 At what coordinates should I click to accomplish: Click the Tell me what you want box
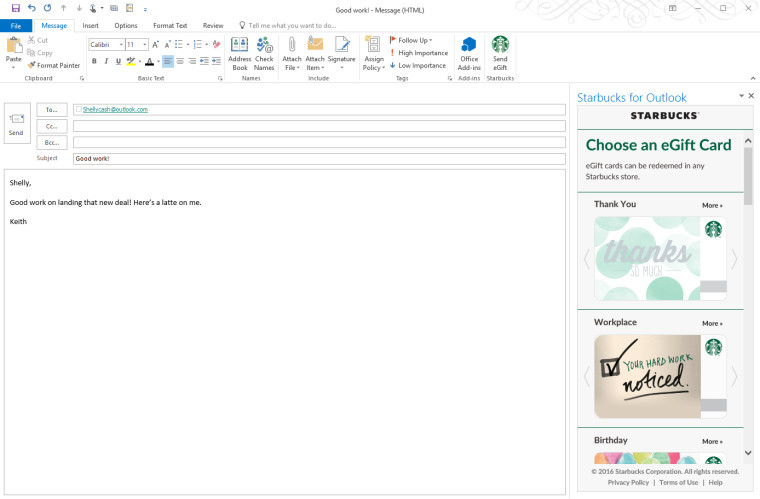287,26
